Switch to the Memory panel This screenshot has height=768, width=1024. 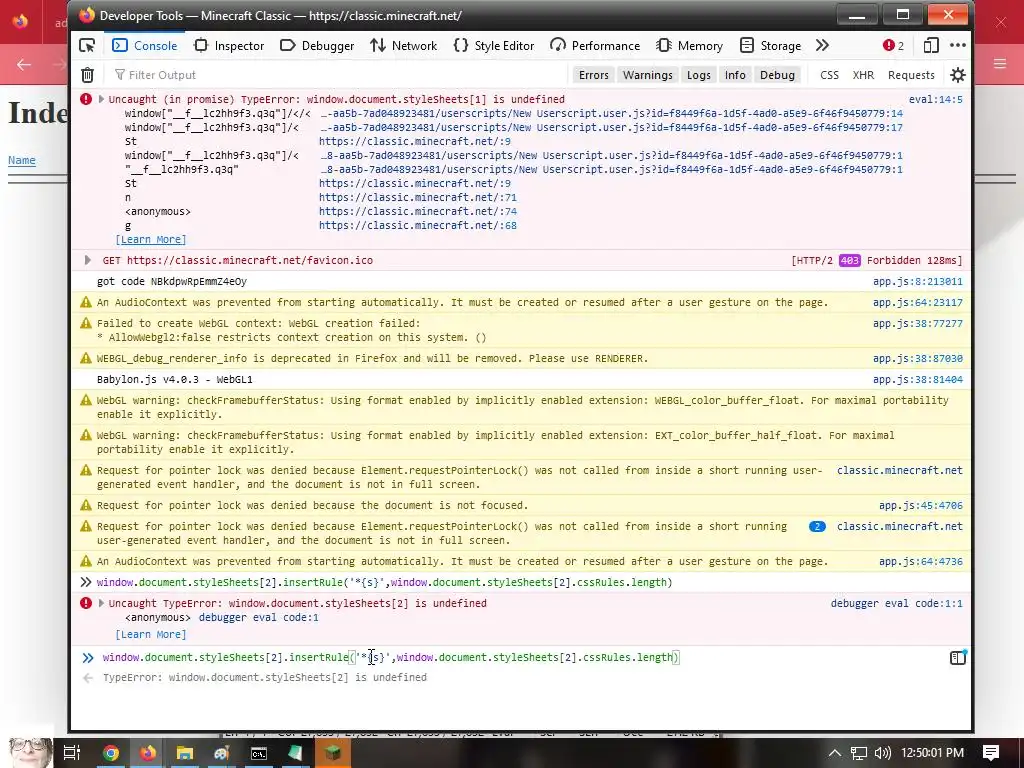pos(689,45)
